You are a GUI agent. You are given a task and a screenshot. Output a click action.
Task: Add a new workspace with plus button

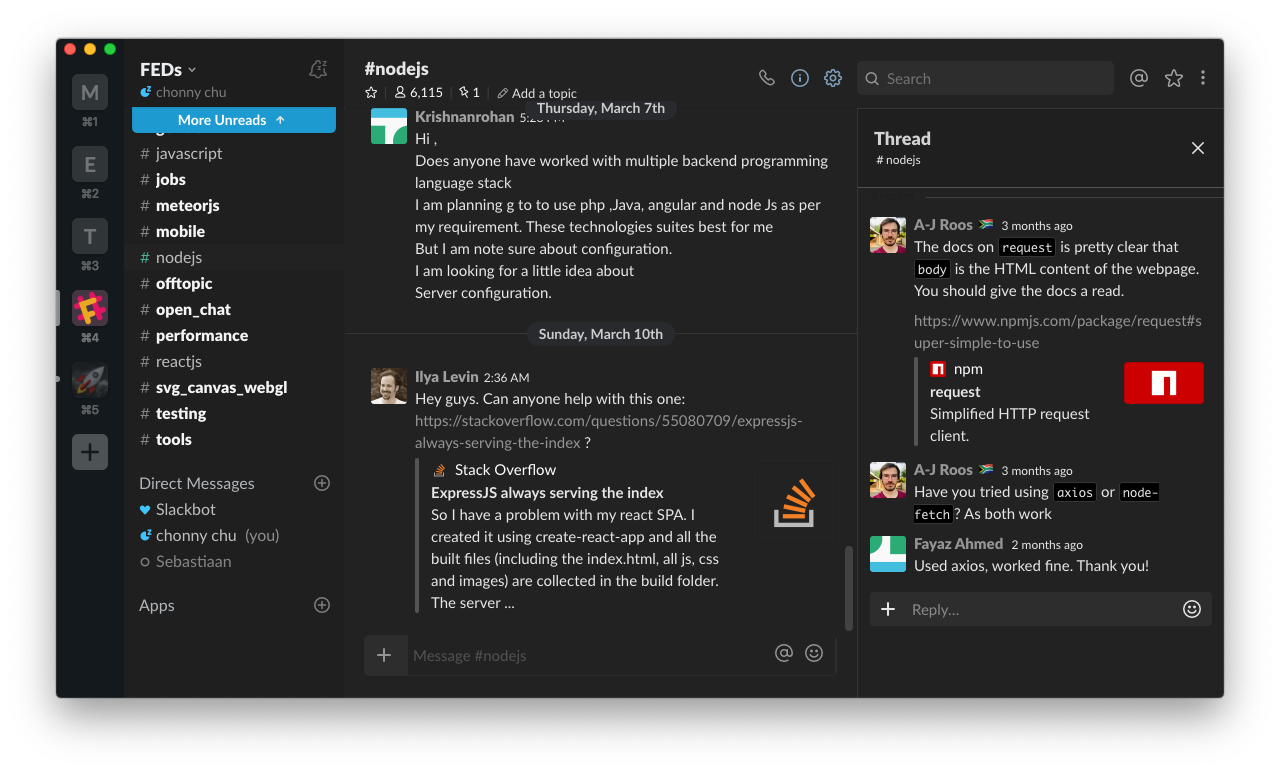(90, 452)
